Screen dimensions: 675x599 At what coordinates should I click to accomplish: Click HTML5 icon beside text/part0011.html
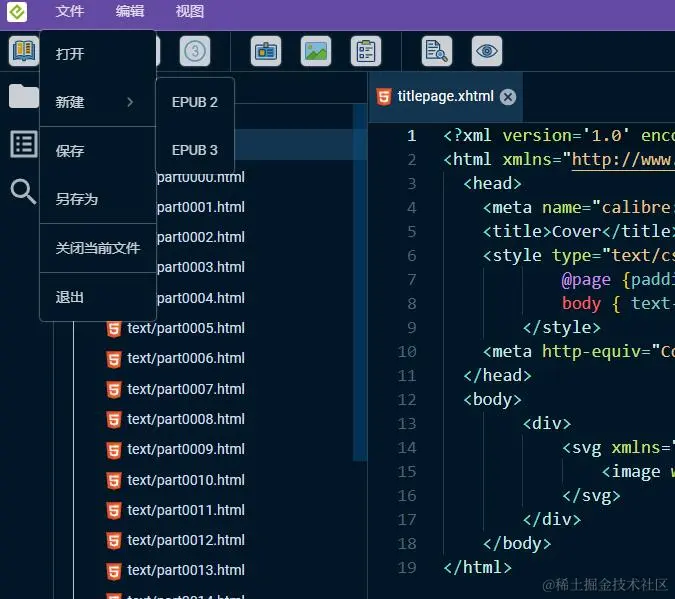coord(114,511)
